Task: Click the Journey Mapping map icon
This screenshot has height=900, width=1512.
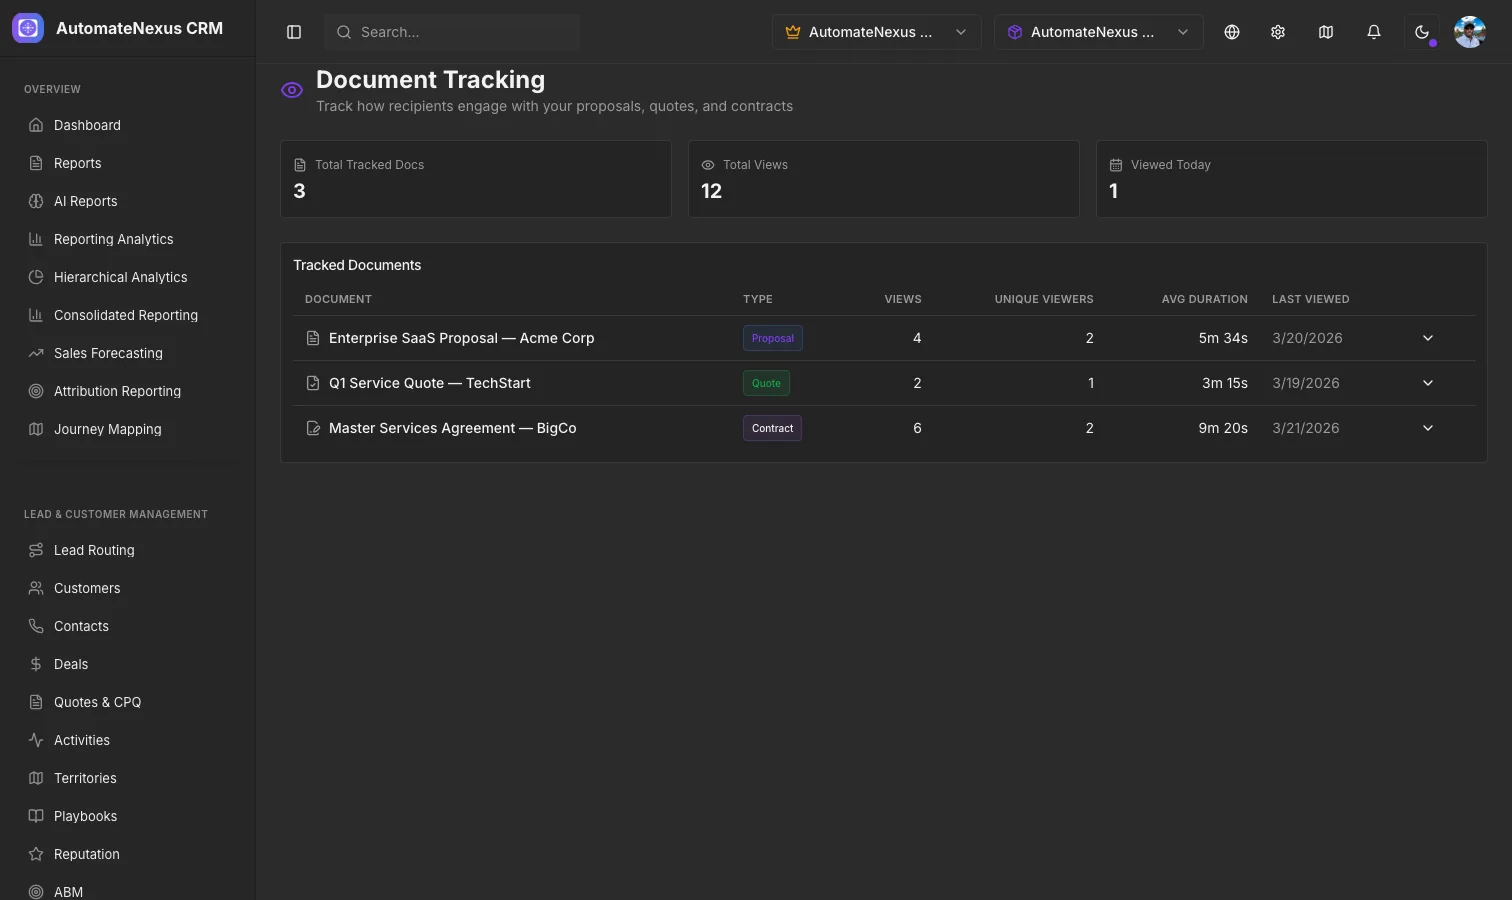Action: tap(36, 429)
